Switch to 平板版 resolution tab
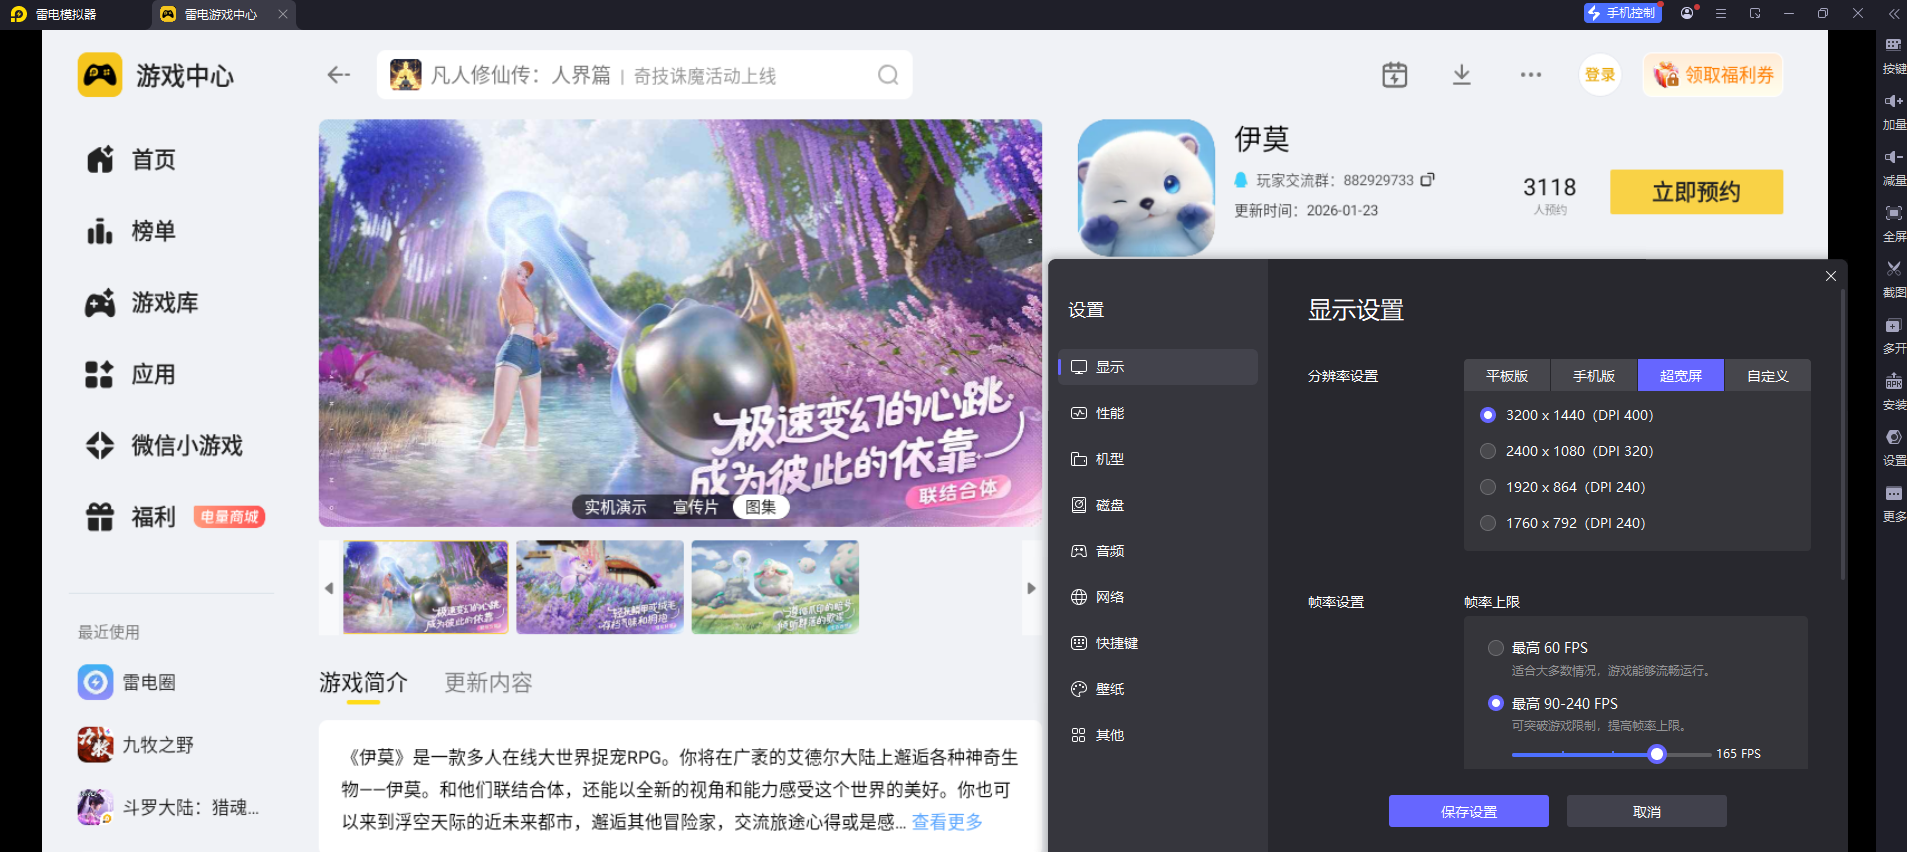 point(1507,375)
